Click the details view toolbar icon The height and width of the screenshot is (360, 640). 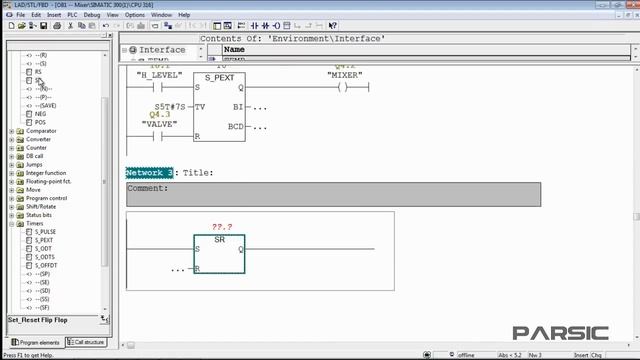(x=228, y=26)
